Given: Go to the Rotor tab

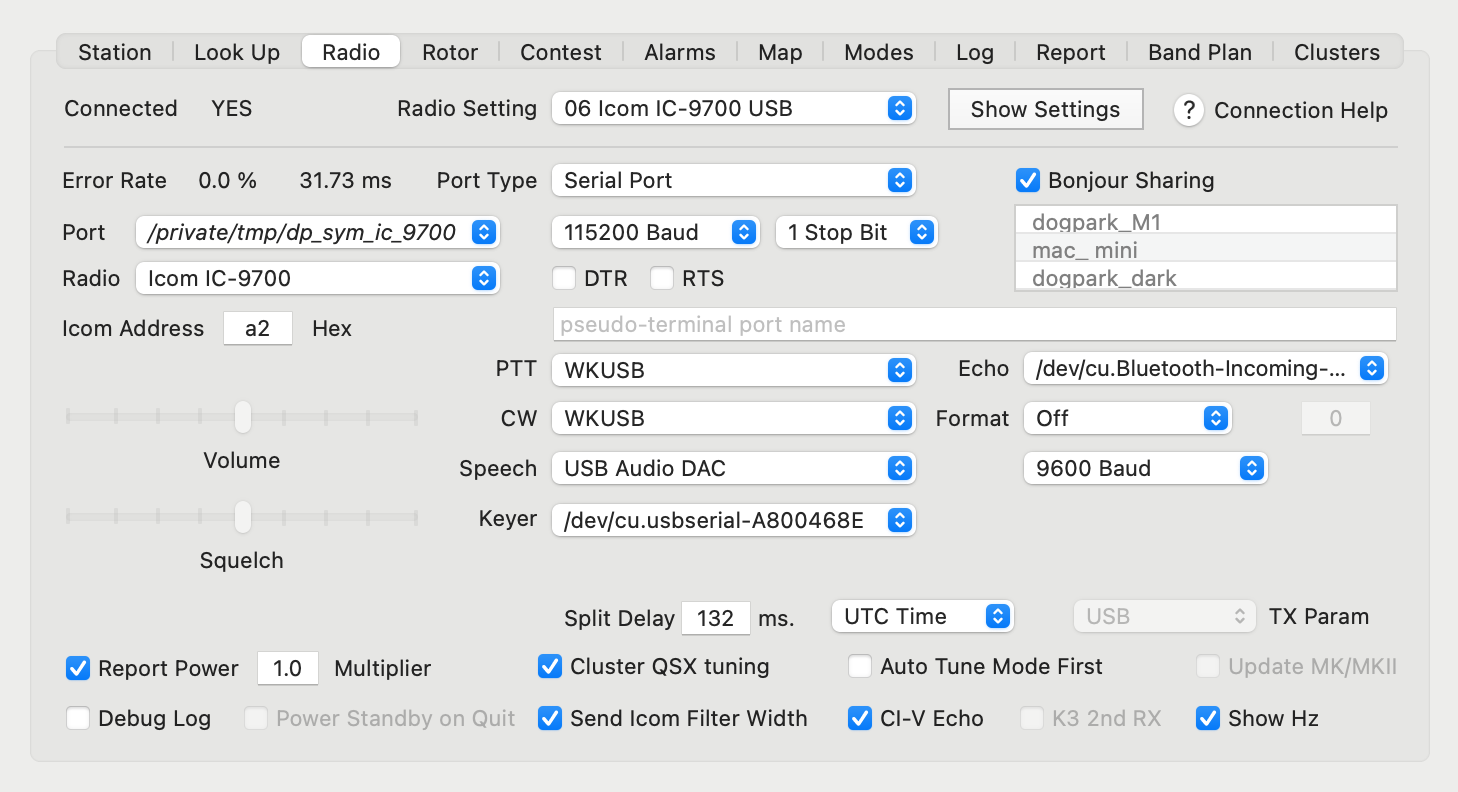Looking at the screenshot, I should pyautogui.click(x=450, y=52).
